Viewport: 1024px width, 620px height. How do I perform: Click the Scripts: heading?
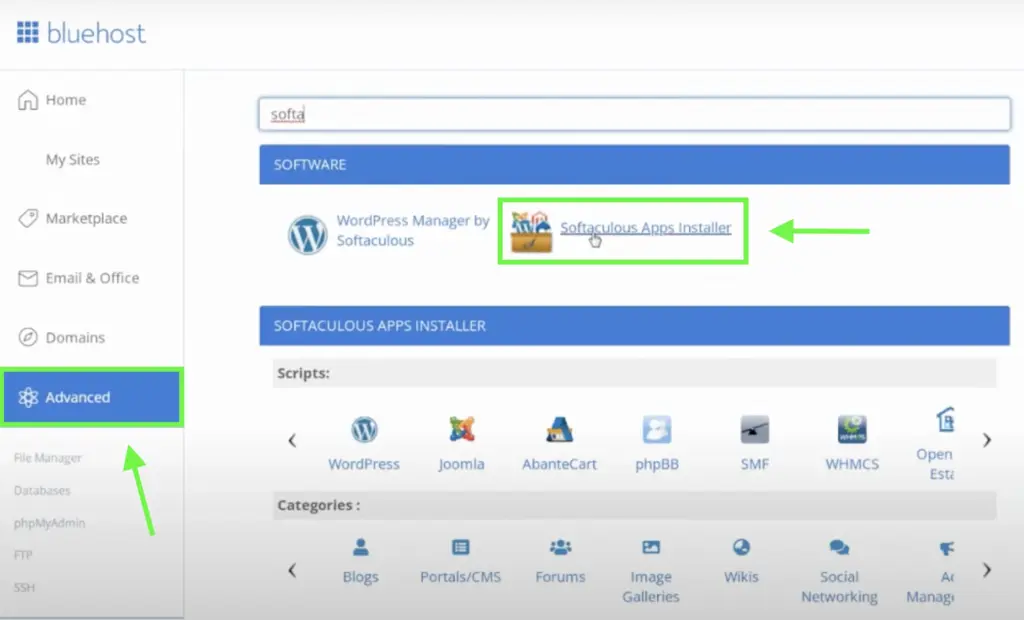(304, 373)
